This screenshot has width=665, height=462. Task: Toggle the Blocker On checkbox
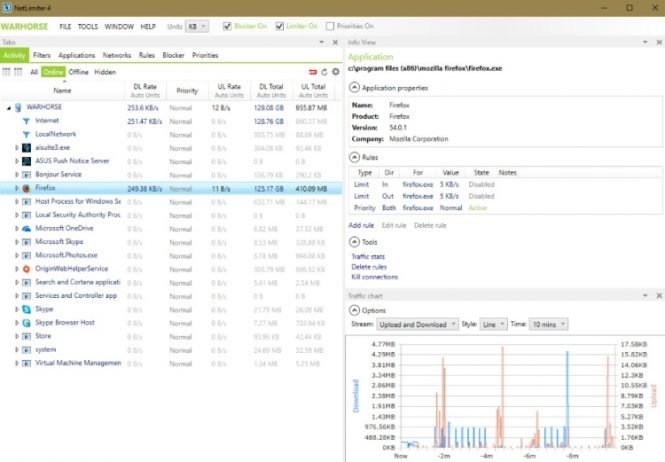[228, 26]
